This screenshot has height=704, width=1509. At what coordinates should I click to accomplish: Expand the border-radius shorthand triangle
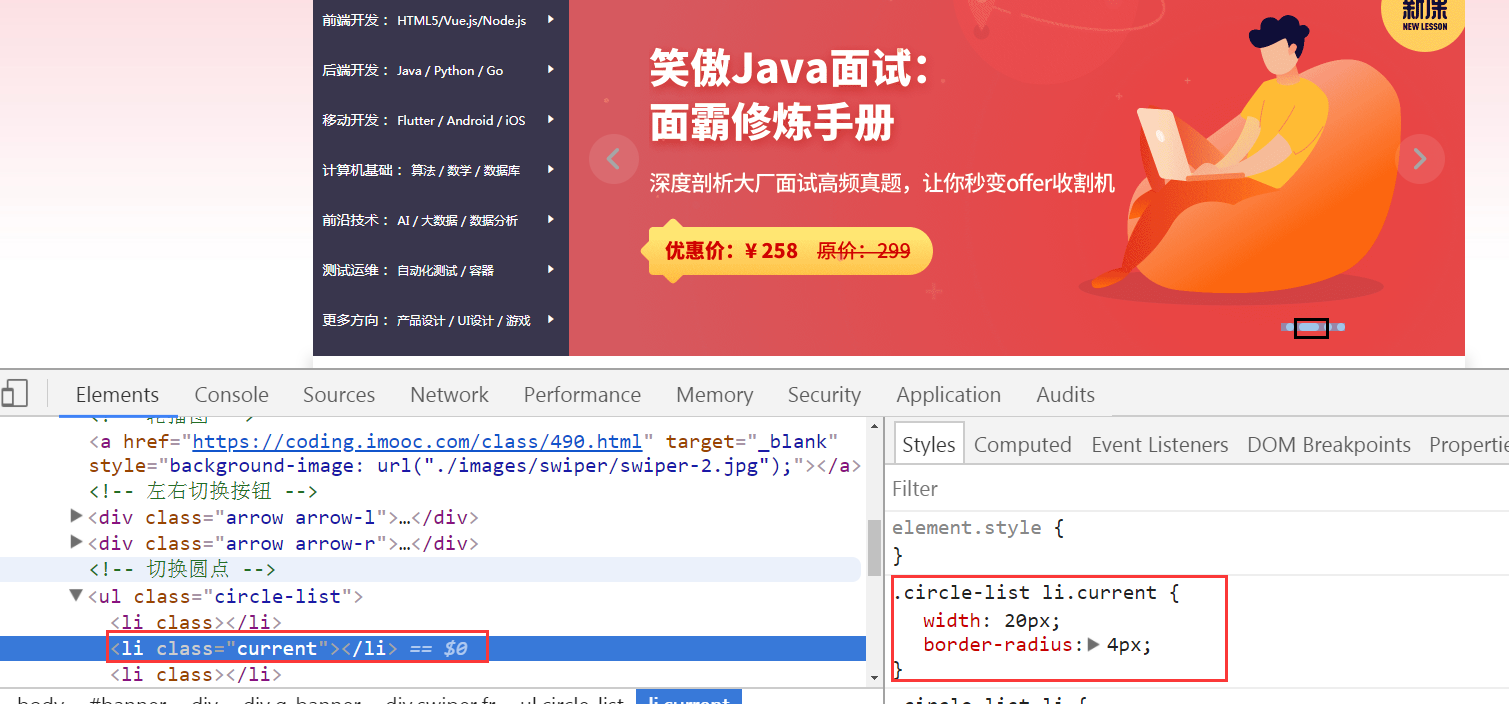tap(1094, 645)
